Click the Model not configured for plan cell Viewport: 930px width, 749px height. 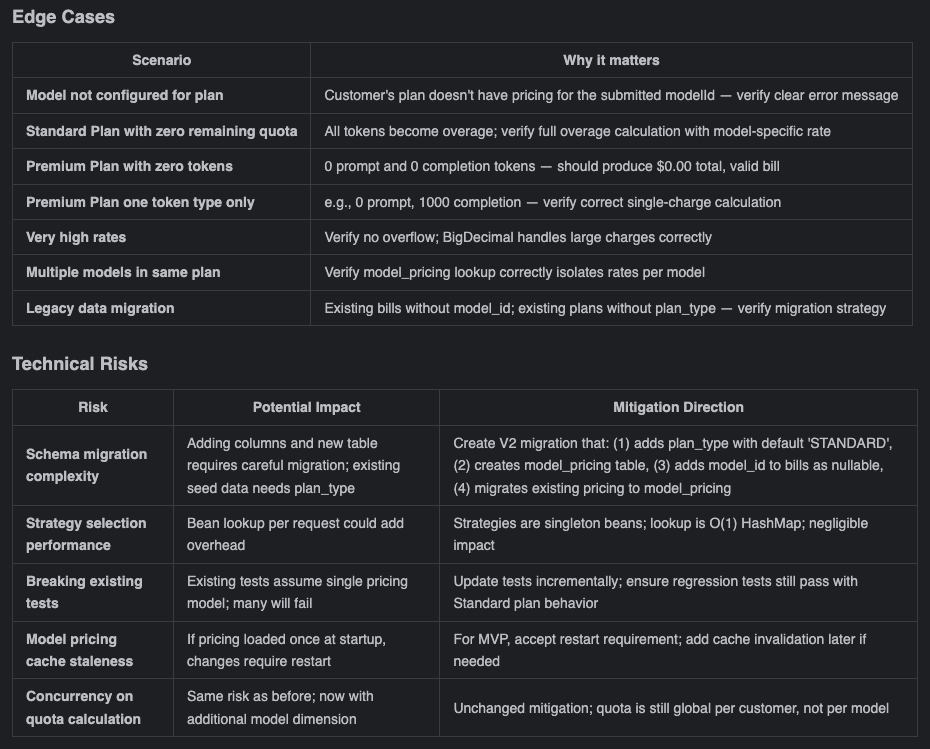(125, 96)
